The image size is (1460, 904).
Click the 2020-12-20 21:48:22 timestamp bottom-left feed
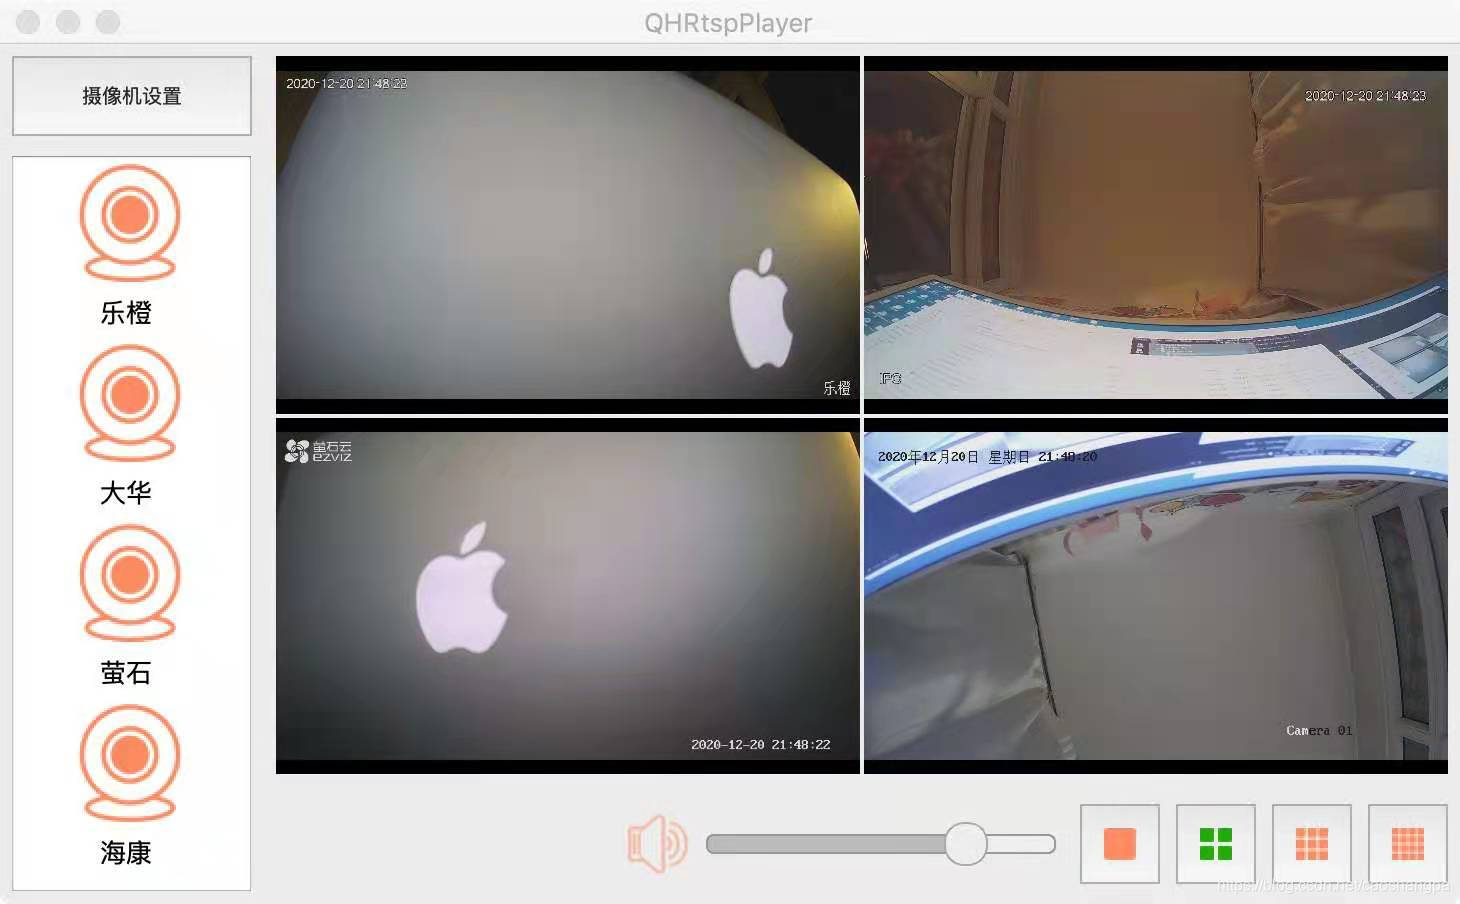pos(760,745)
